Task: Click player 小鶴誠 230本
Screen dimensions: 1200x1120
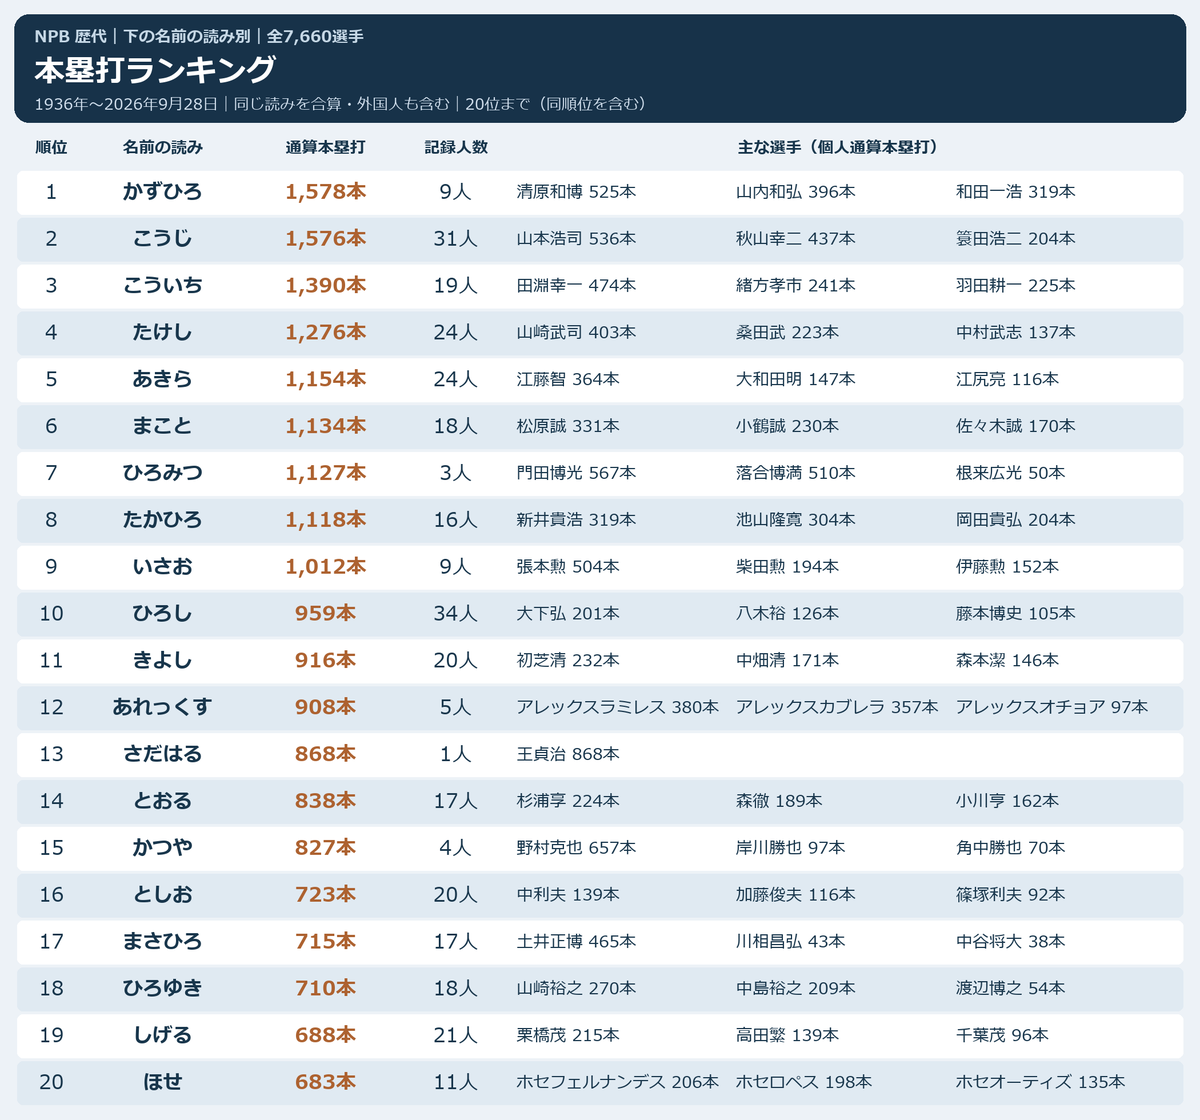Action: click(x=788, y=426)
